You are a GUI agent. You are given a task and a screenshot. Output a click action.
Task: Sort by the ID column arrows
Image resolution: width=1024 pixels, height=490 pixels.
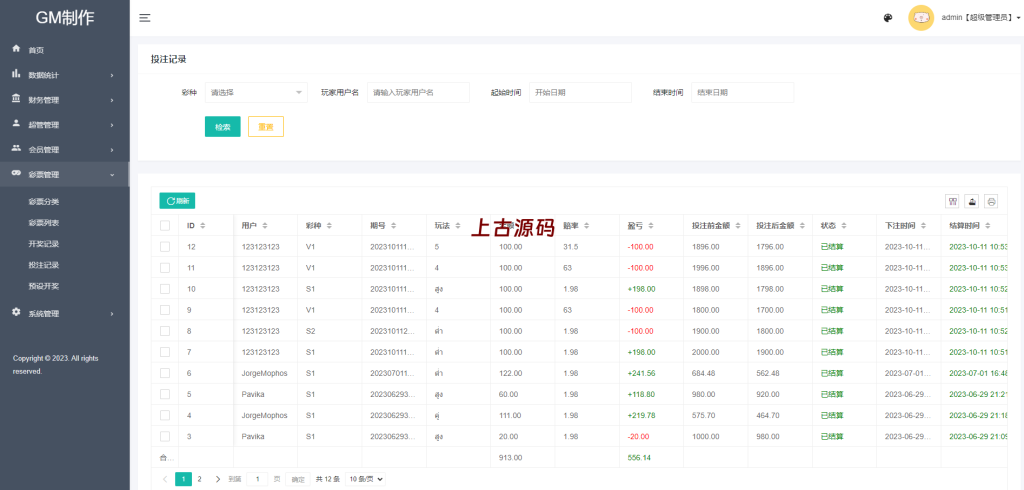coord(202,225)
